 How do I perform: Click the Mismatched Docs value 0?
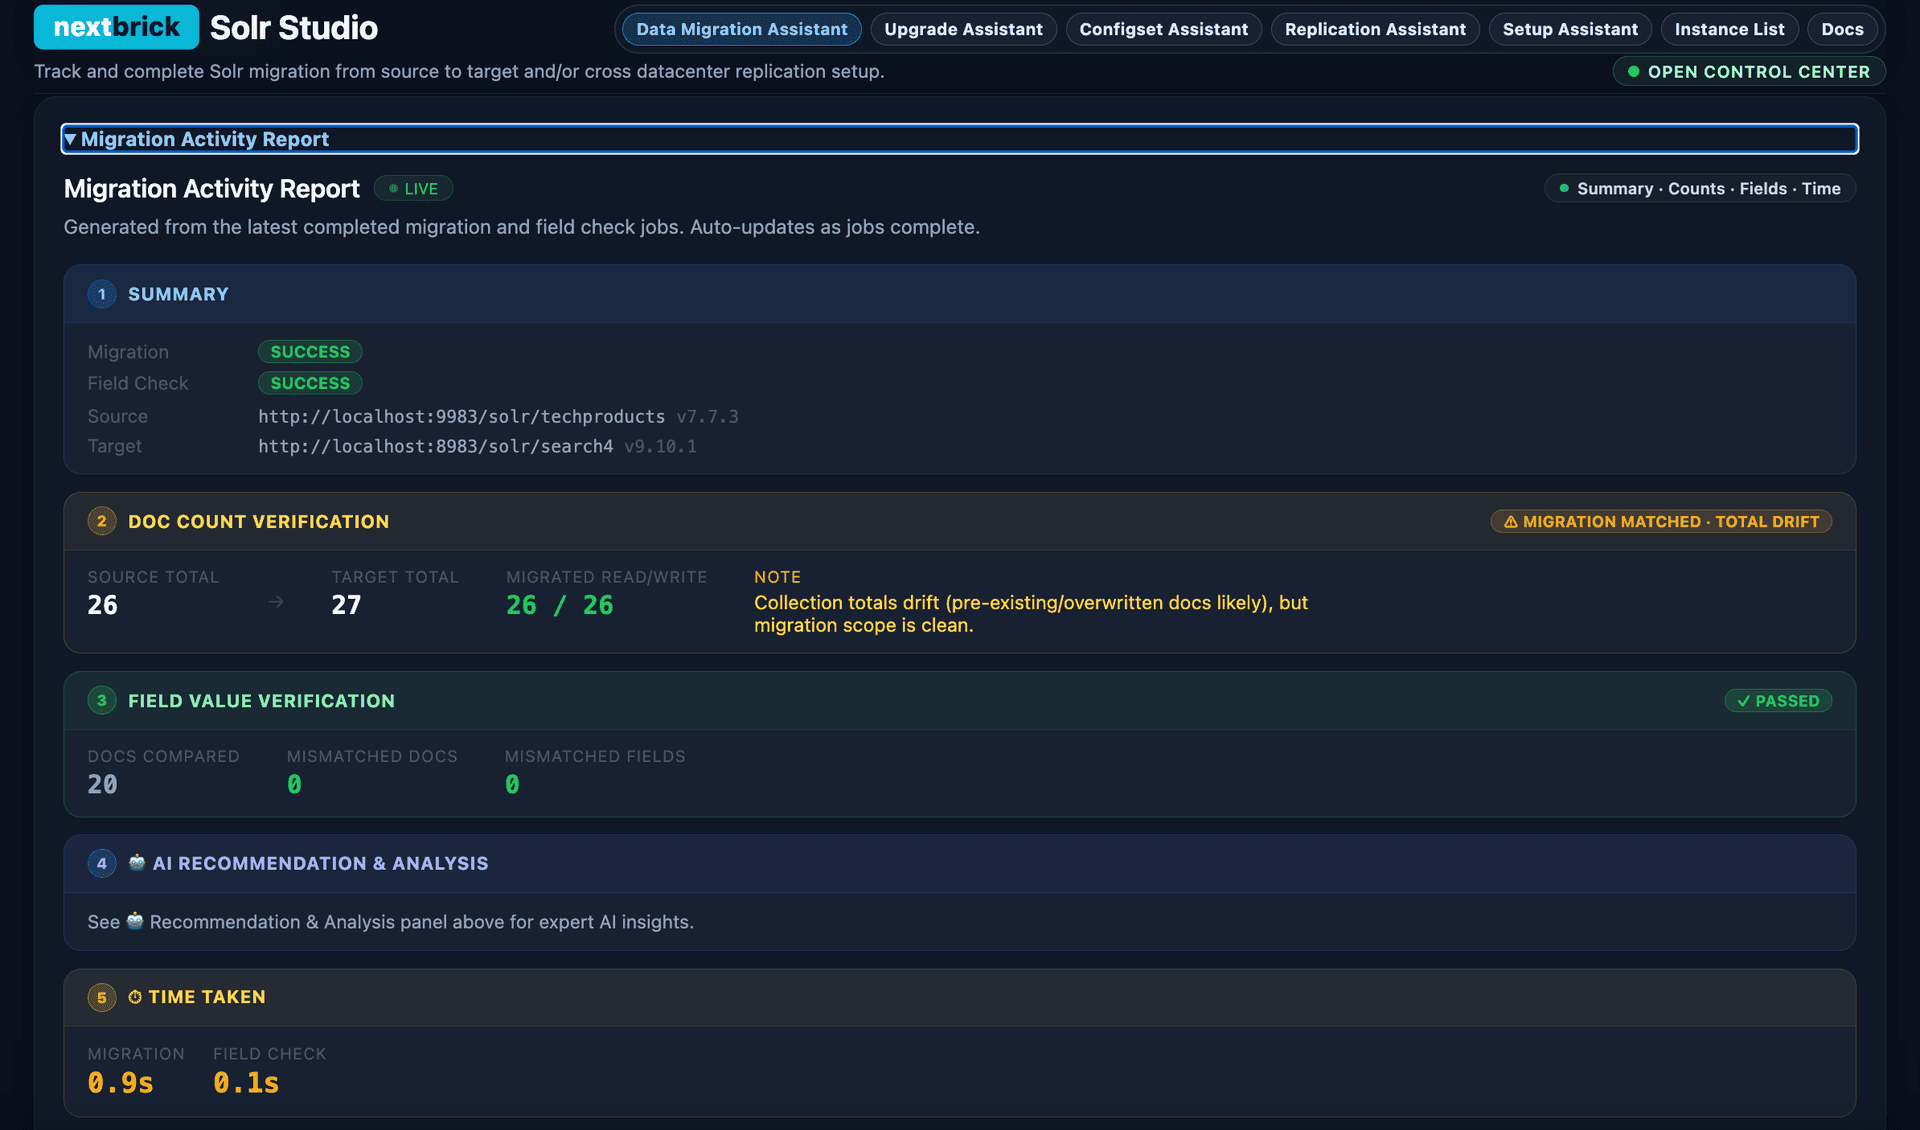point(294,785)
